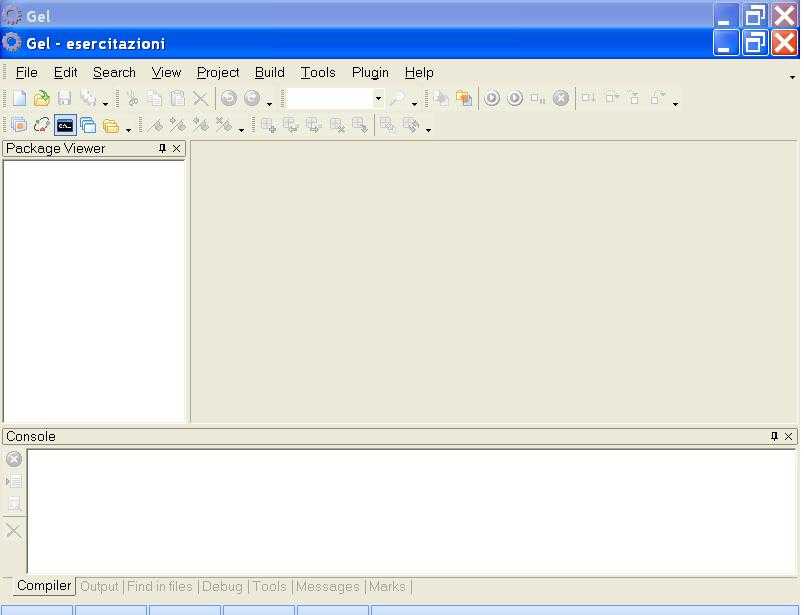This screenshot has width=804, height=615.
Task: Click the Open file folder icon
Action: tap(41, 98)
